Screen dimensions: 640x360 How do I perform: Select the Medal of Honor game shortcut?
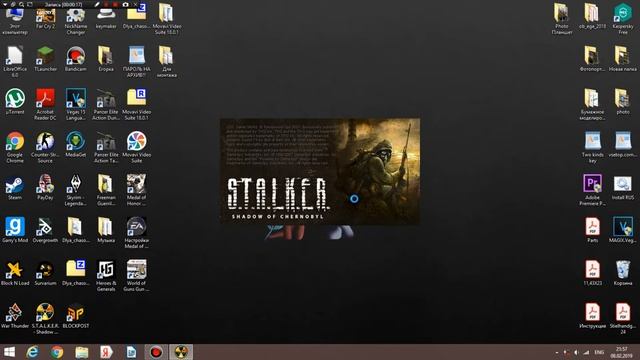tap(136, 190)
